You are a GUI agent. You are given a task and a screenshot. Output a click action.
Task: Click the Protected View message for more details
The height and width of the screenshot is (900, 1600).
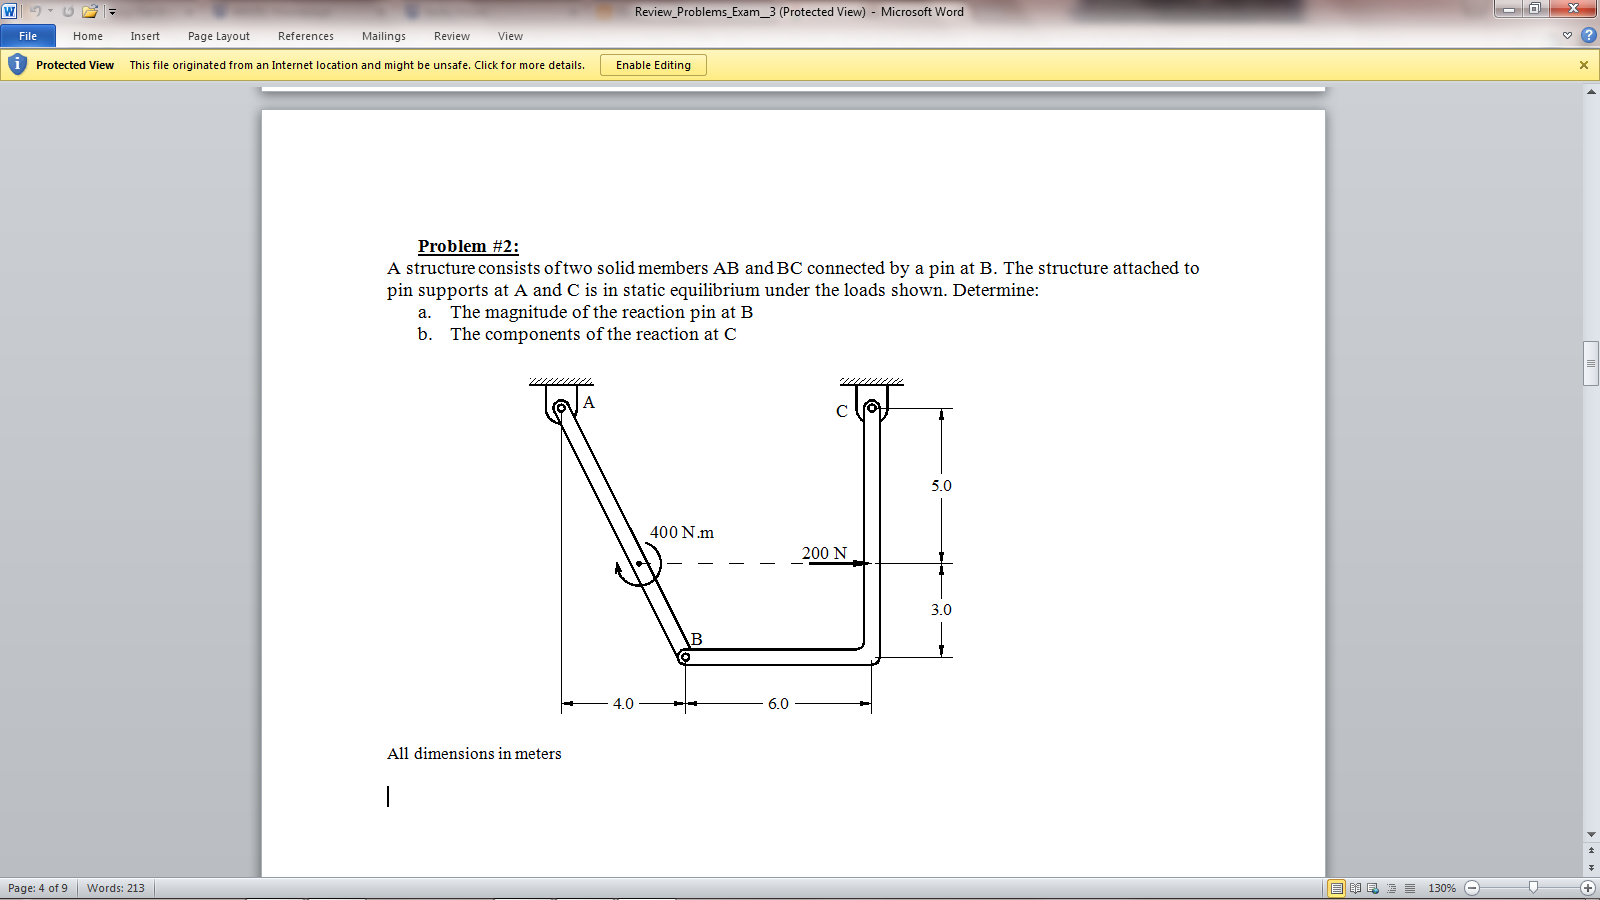357,65
